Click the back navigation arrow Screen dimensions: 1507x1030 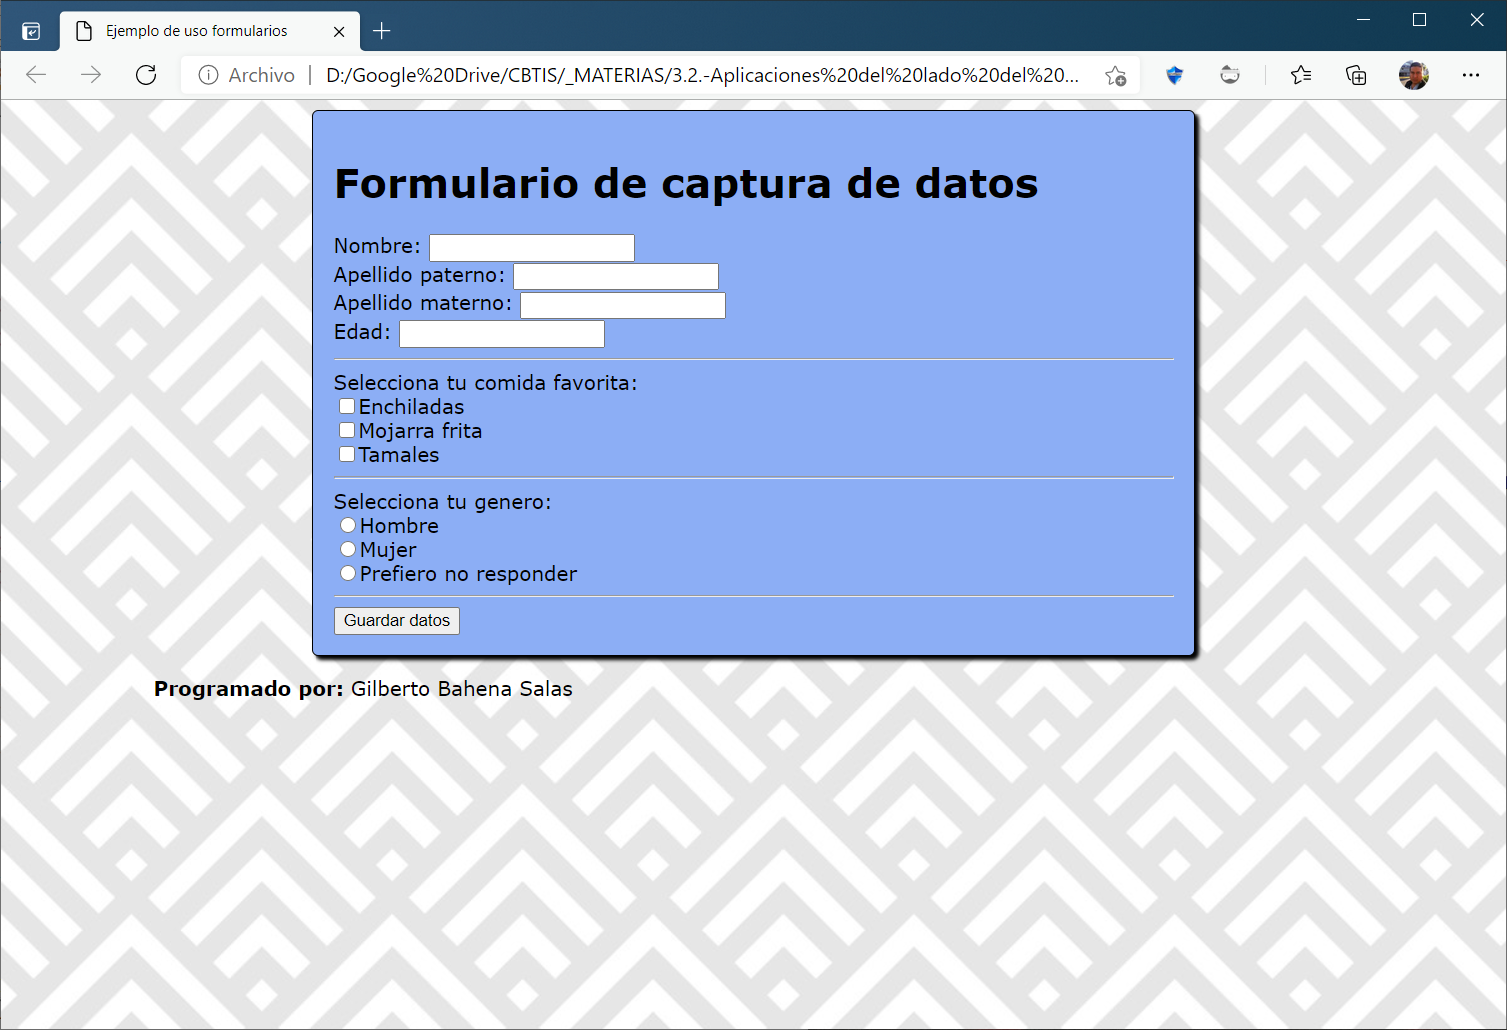[x=36, y=75]
